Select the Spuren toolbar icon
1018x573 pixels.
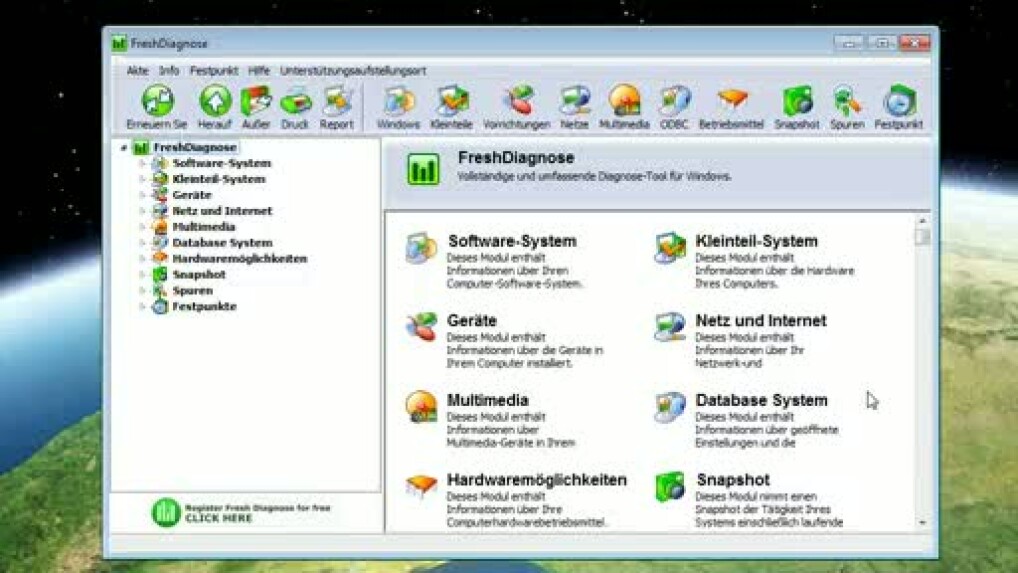pos(847,102)
